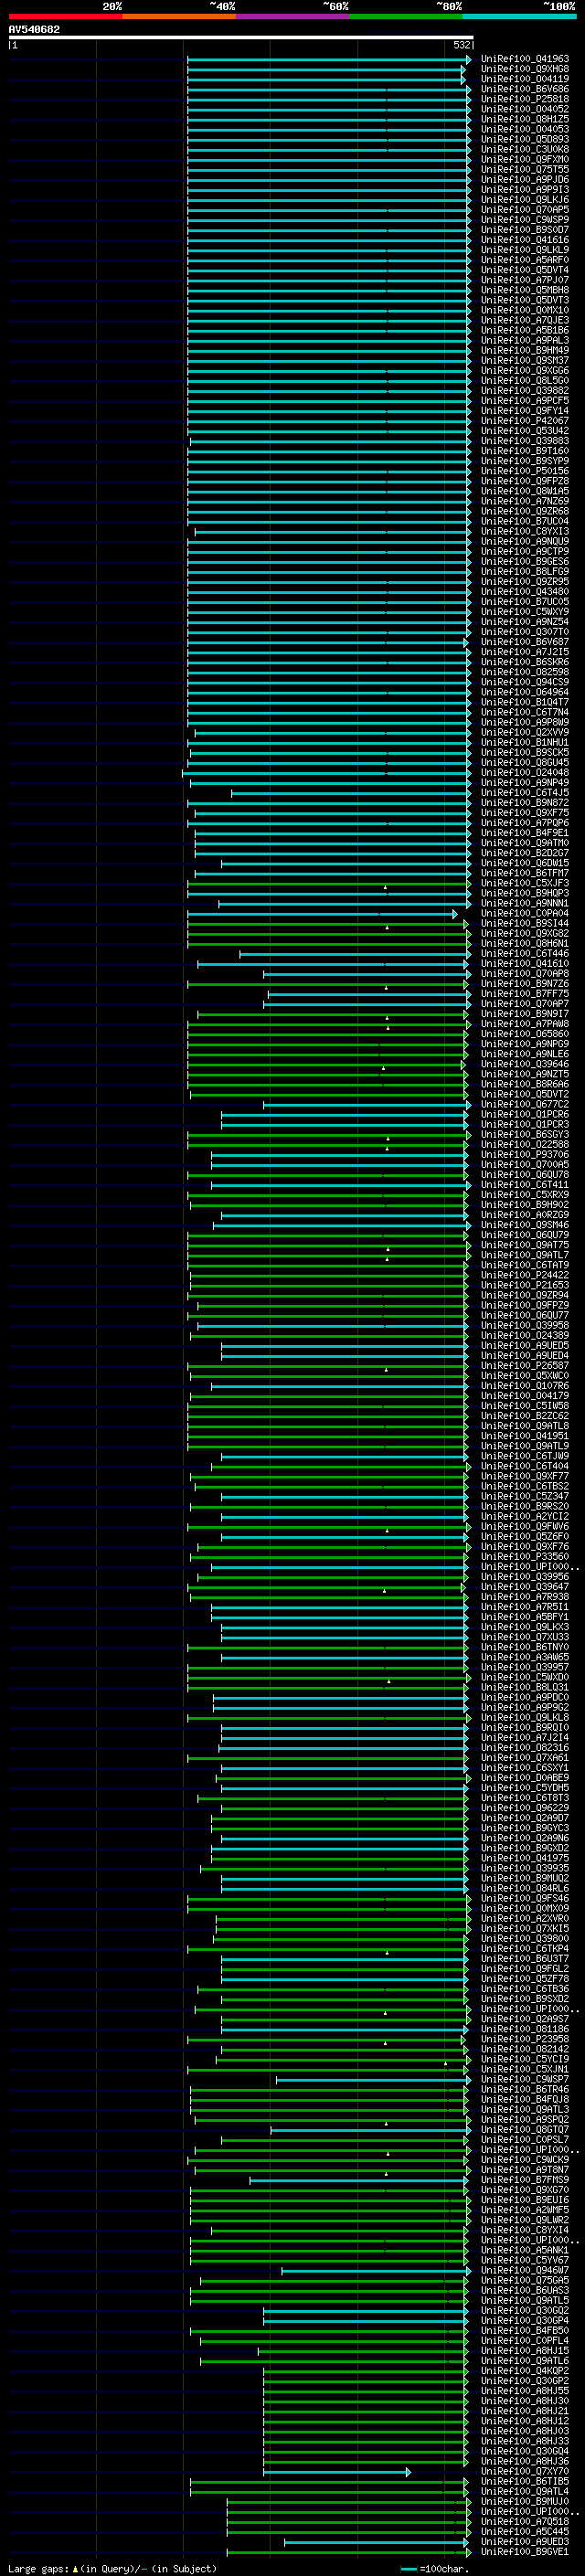Screen dimensions: 585x2576
Task: Click hit label UniRef100_Q75T55
Action: [525, 170]
